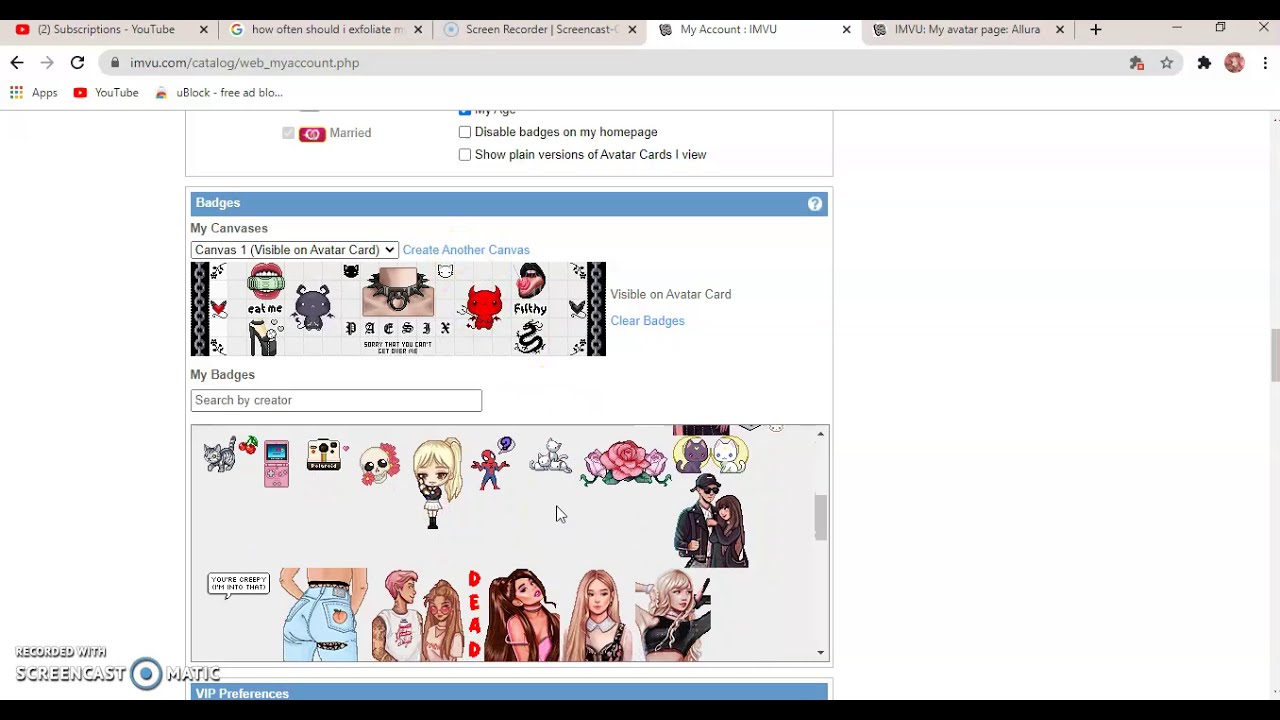
Task: Close the Subscriptions - YouTube tab
Action: 204,30
